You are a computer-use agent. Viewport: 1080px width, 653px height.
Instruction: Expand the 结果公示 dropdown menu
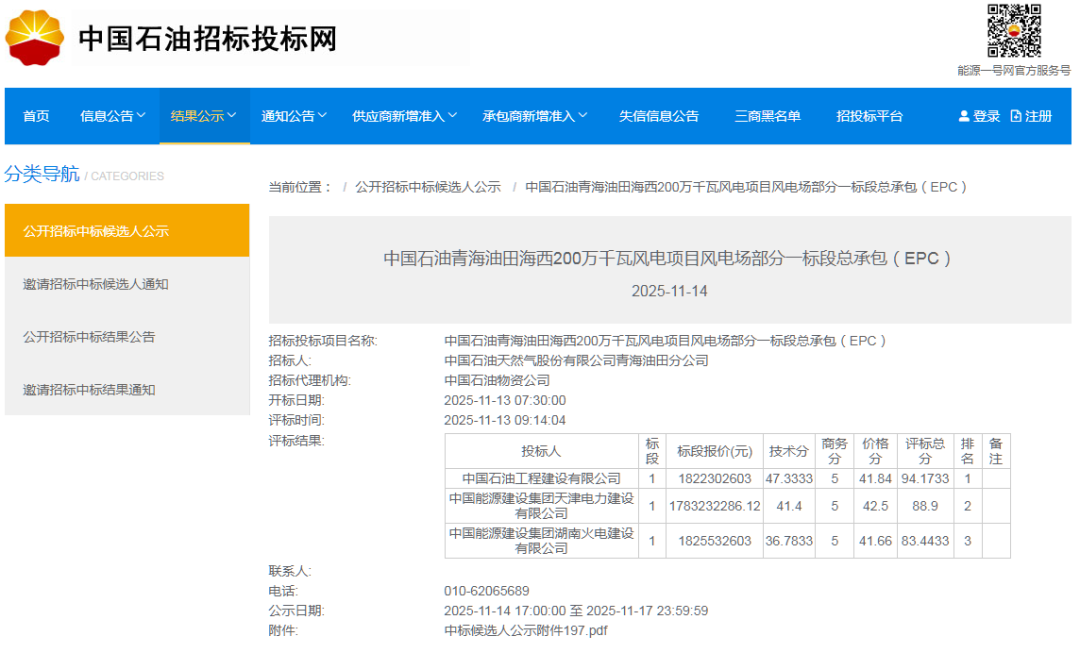(x=204, y=116)
